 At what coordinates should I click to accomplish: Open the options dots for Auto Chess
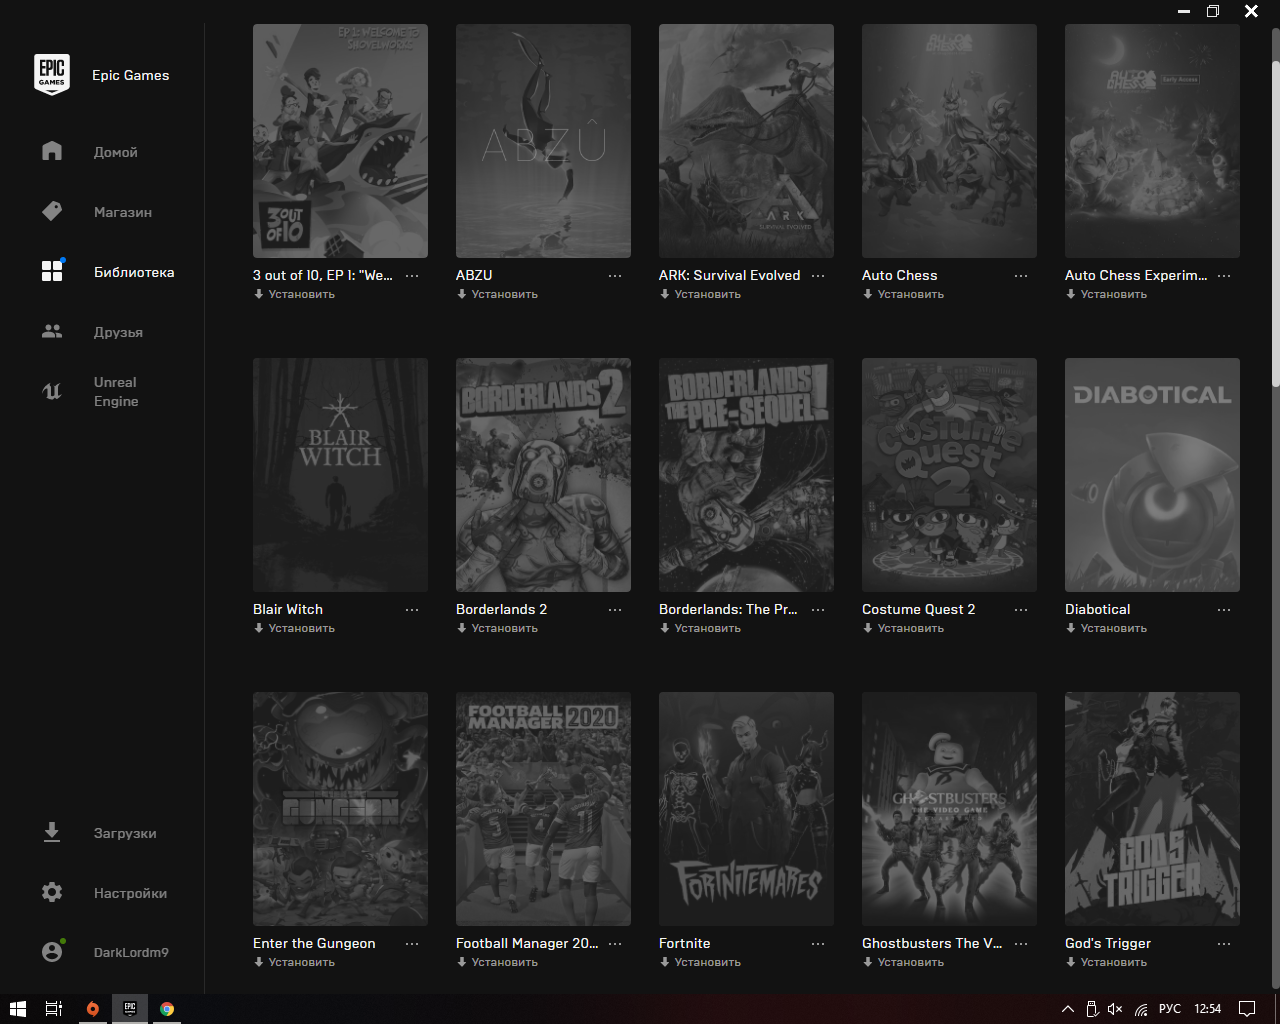1021,276
